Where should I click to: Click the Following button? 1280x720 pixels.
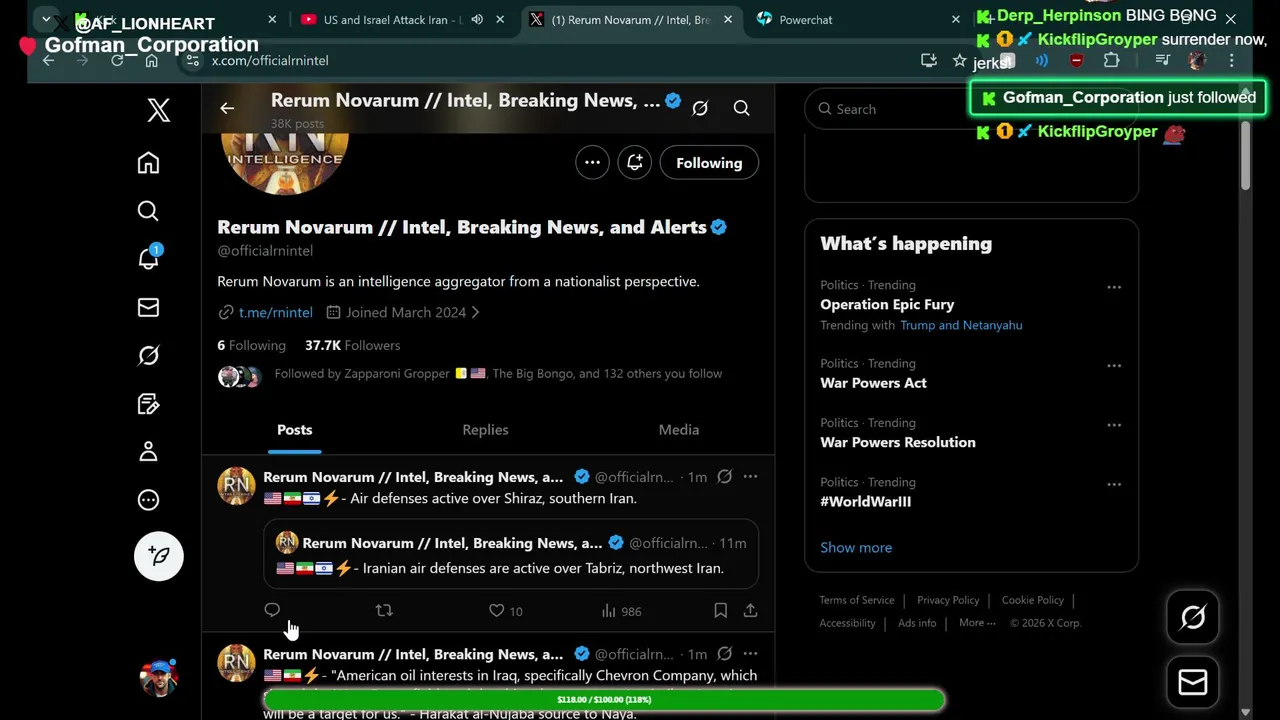[x=709, y=163]
